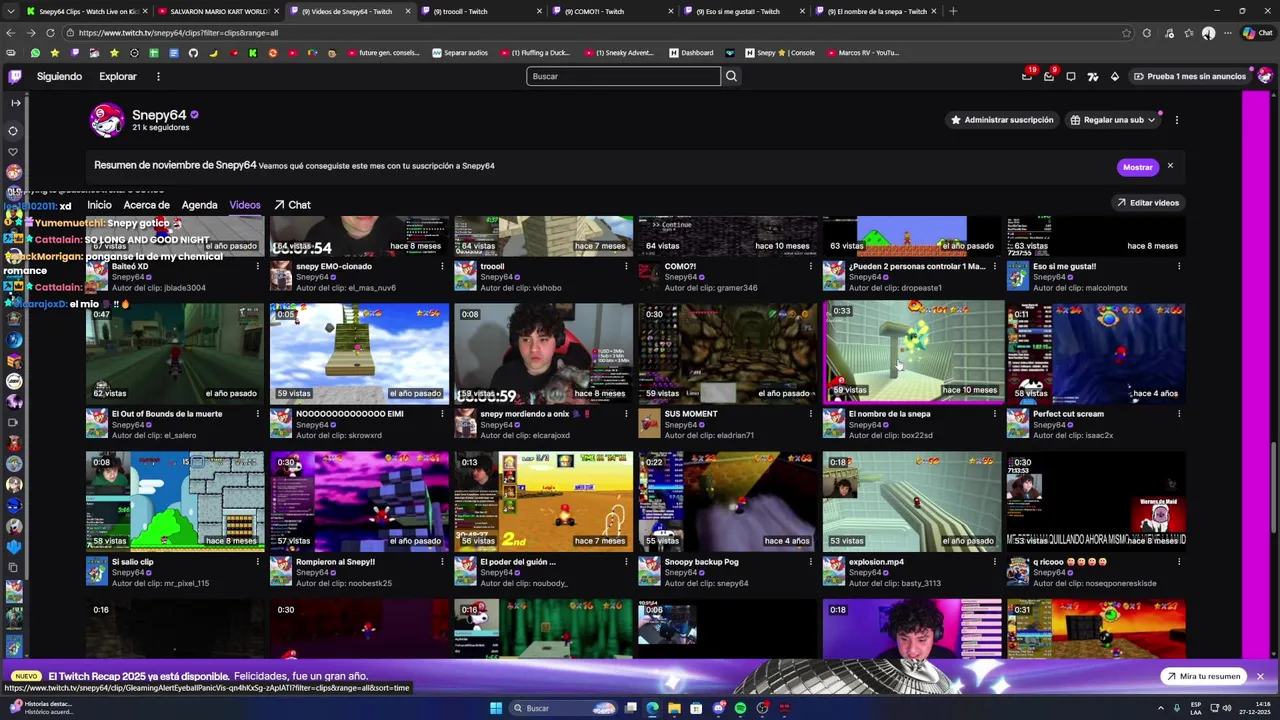Open the Prime loot crown icon
The width and height of the screenshot is (1280, 720).
click(x=1027, y=76)
